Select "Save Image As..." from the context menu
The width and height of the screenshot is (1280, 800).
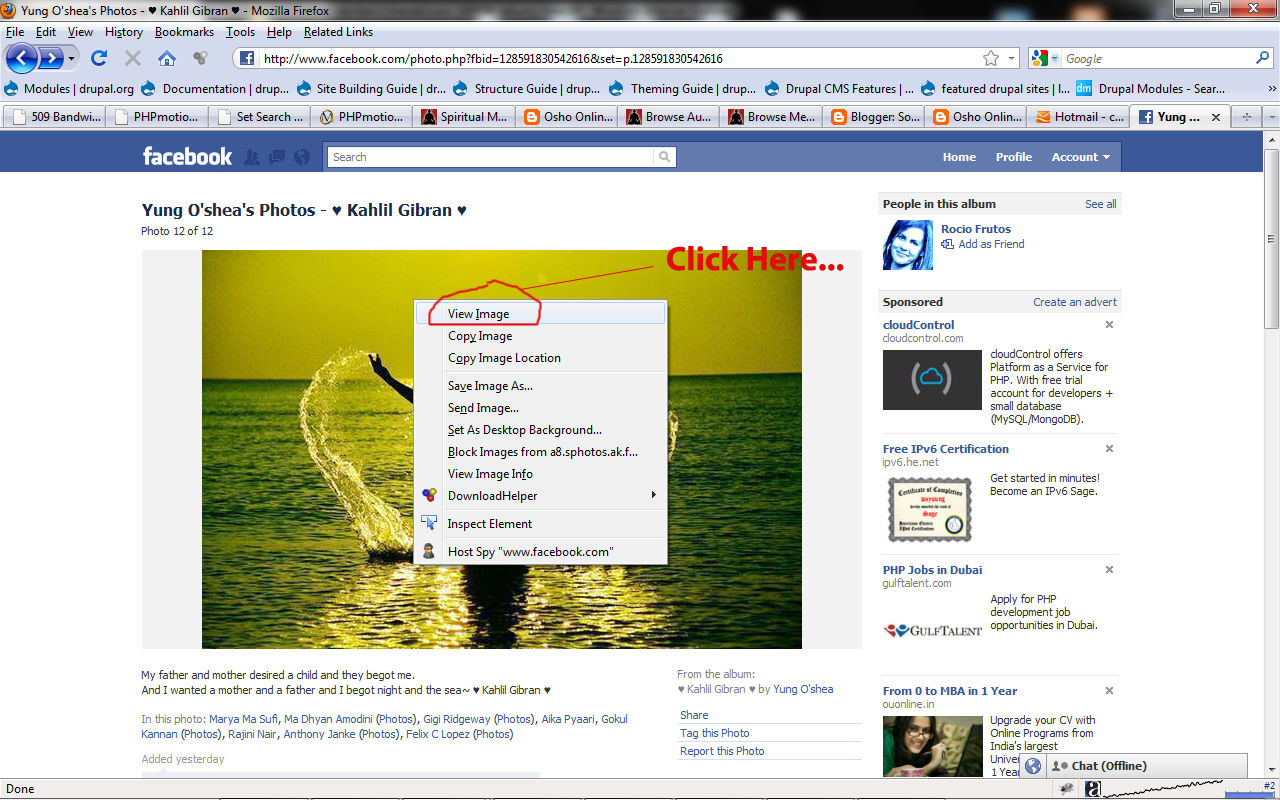[490, 385]
